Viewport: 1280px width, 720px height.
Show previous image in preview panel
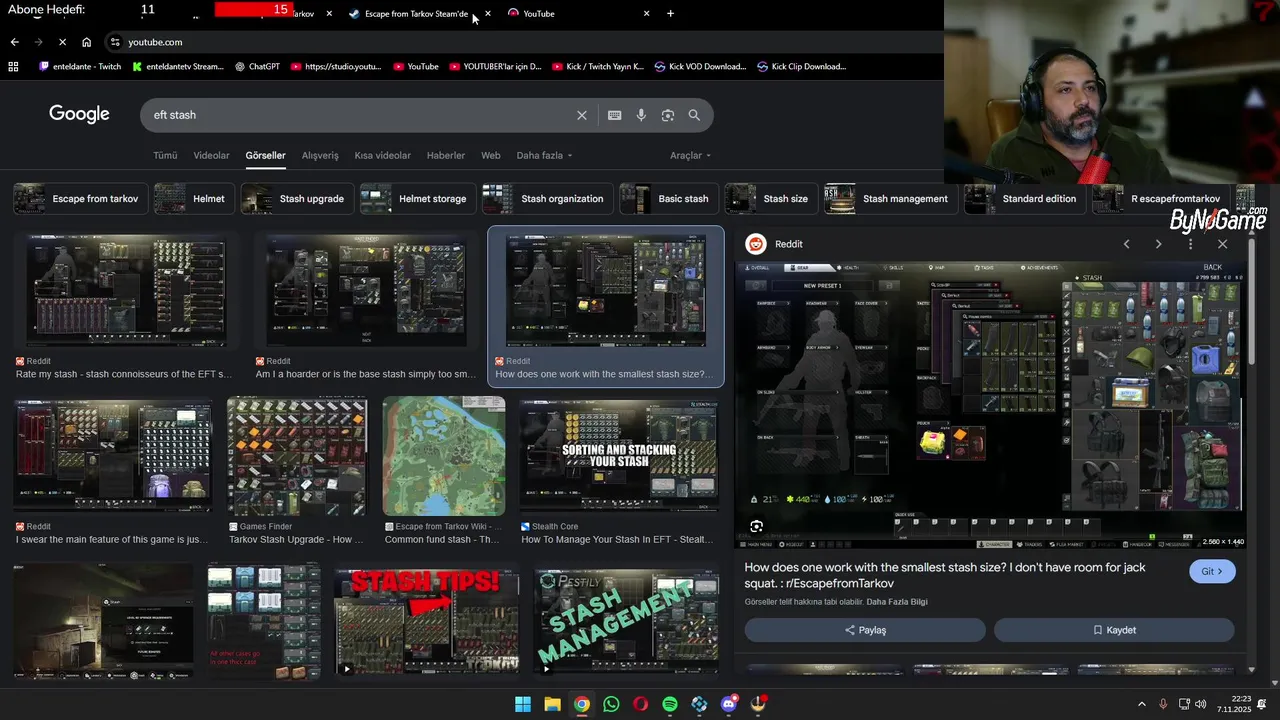pyautogui.click(x=1127, y=244)
